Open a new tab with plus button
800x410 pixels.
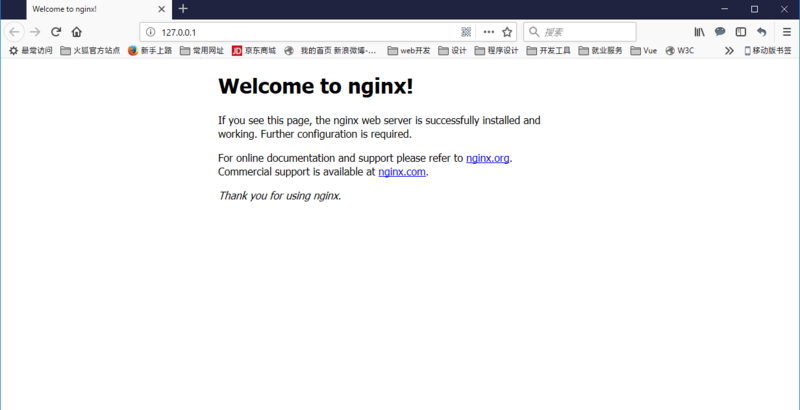coord(183,9)
